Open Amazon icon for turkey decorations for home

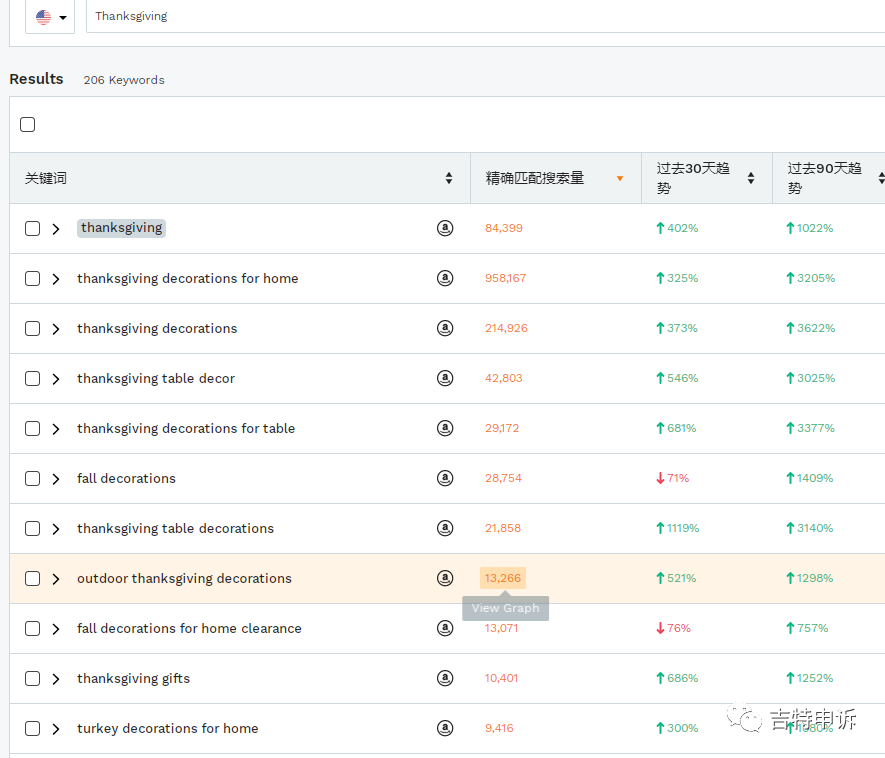445,728
